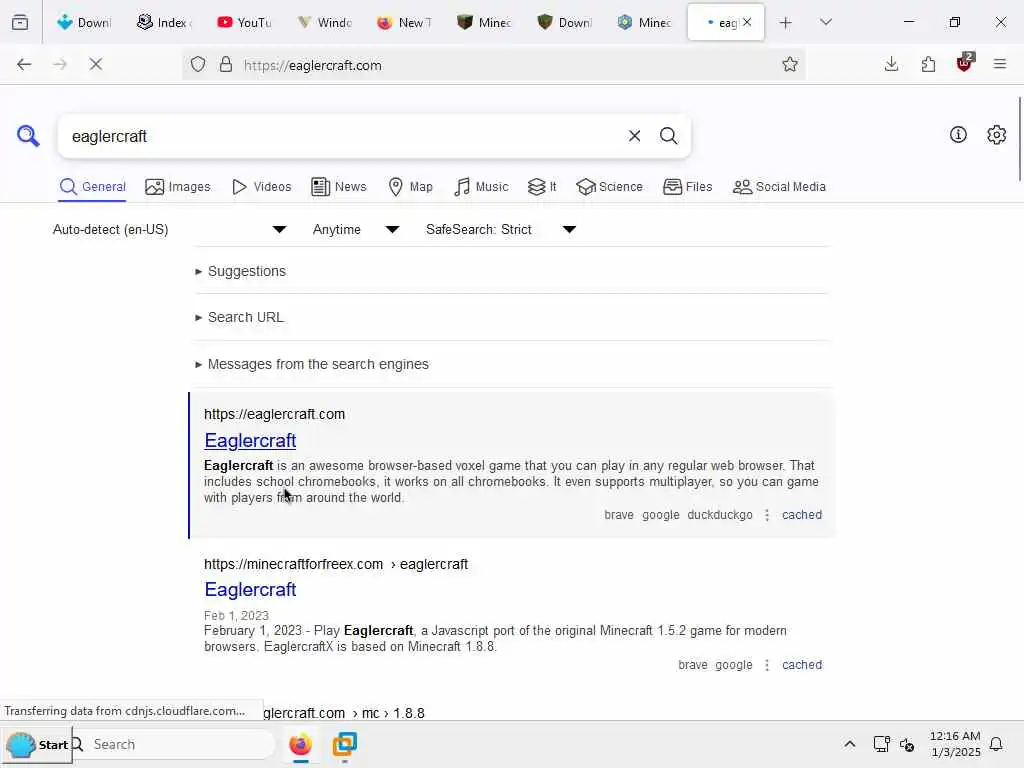Clear the eaglercraft search query
This screenshot has height=768, width=1024.
634,136
